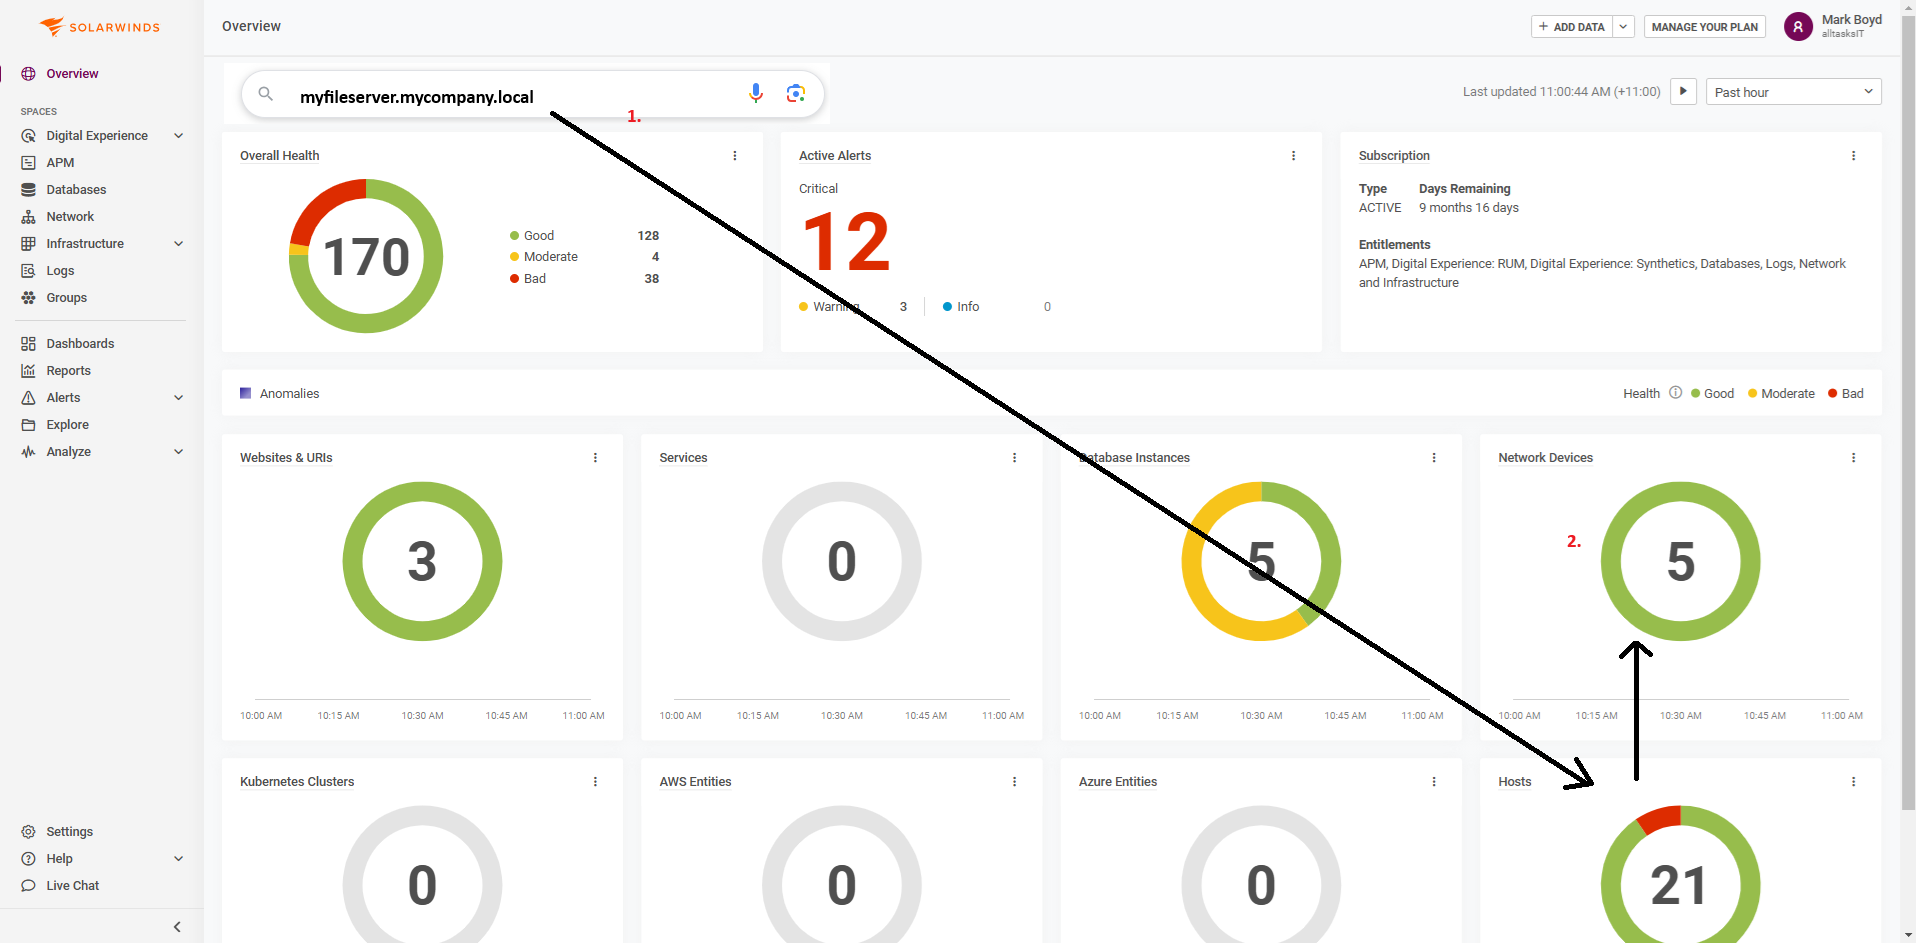Click the Settings gear in sidebar
The height and width of the screenshot is (943, 1916).
[28, 832]
